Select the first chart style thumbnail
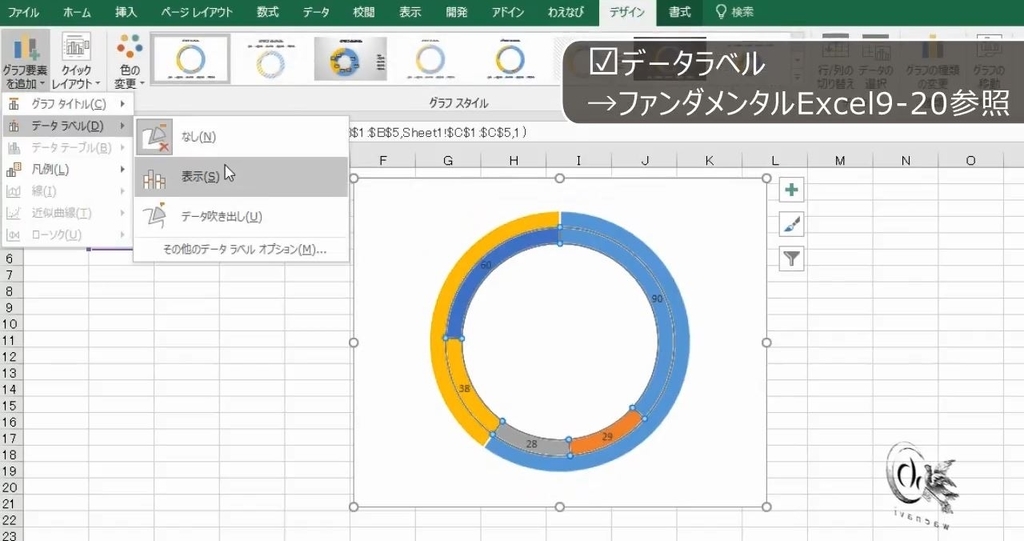 coord(191,59)
